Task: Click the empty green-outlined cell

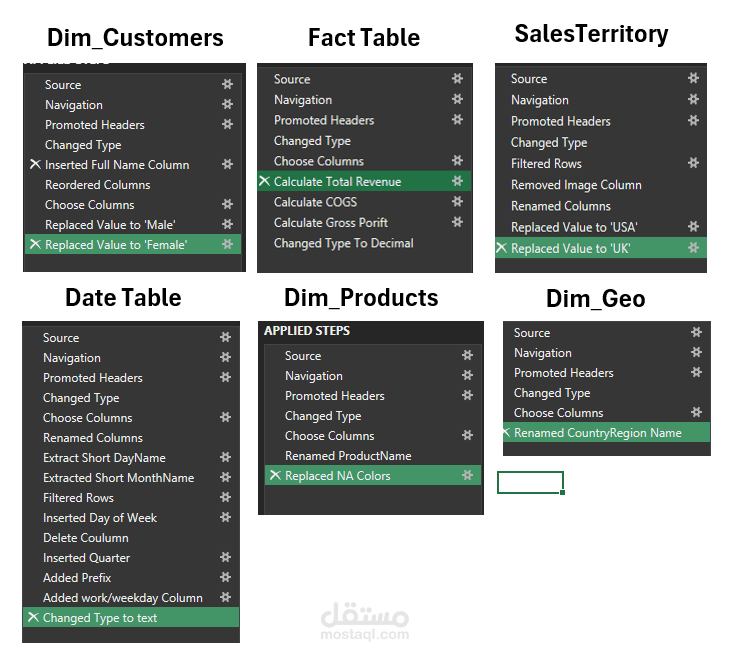Action: coord(530,482)
